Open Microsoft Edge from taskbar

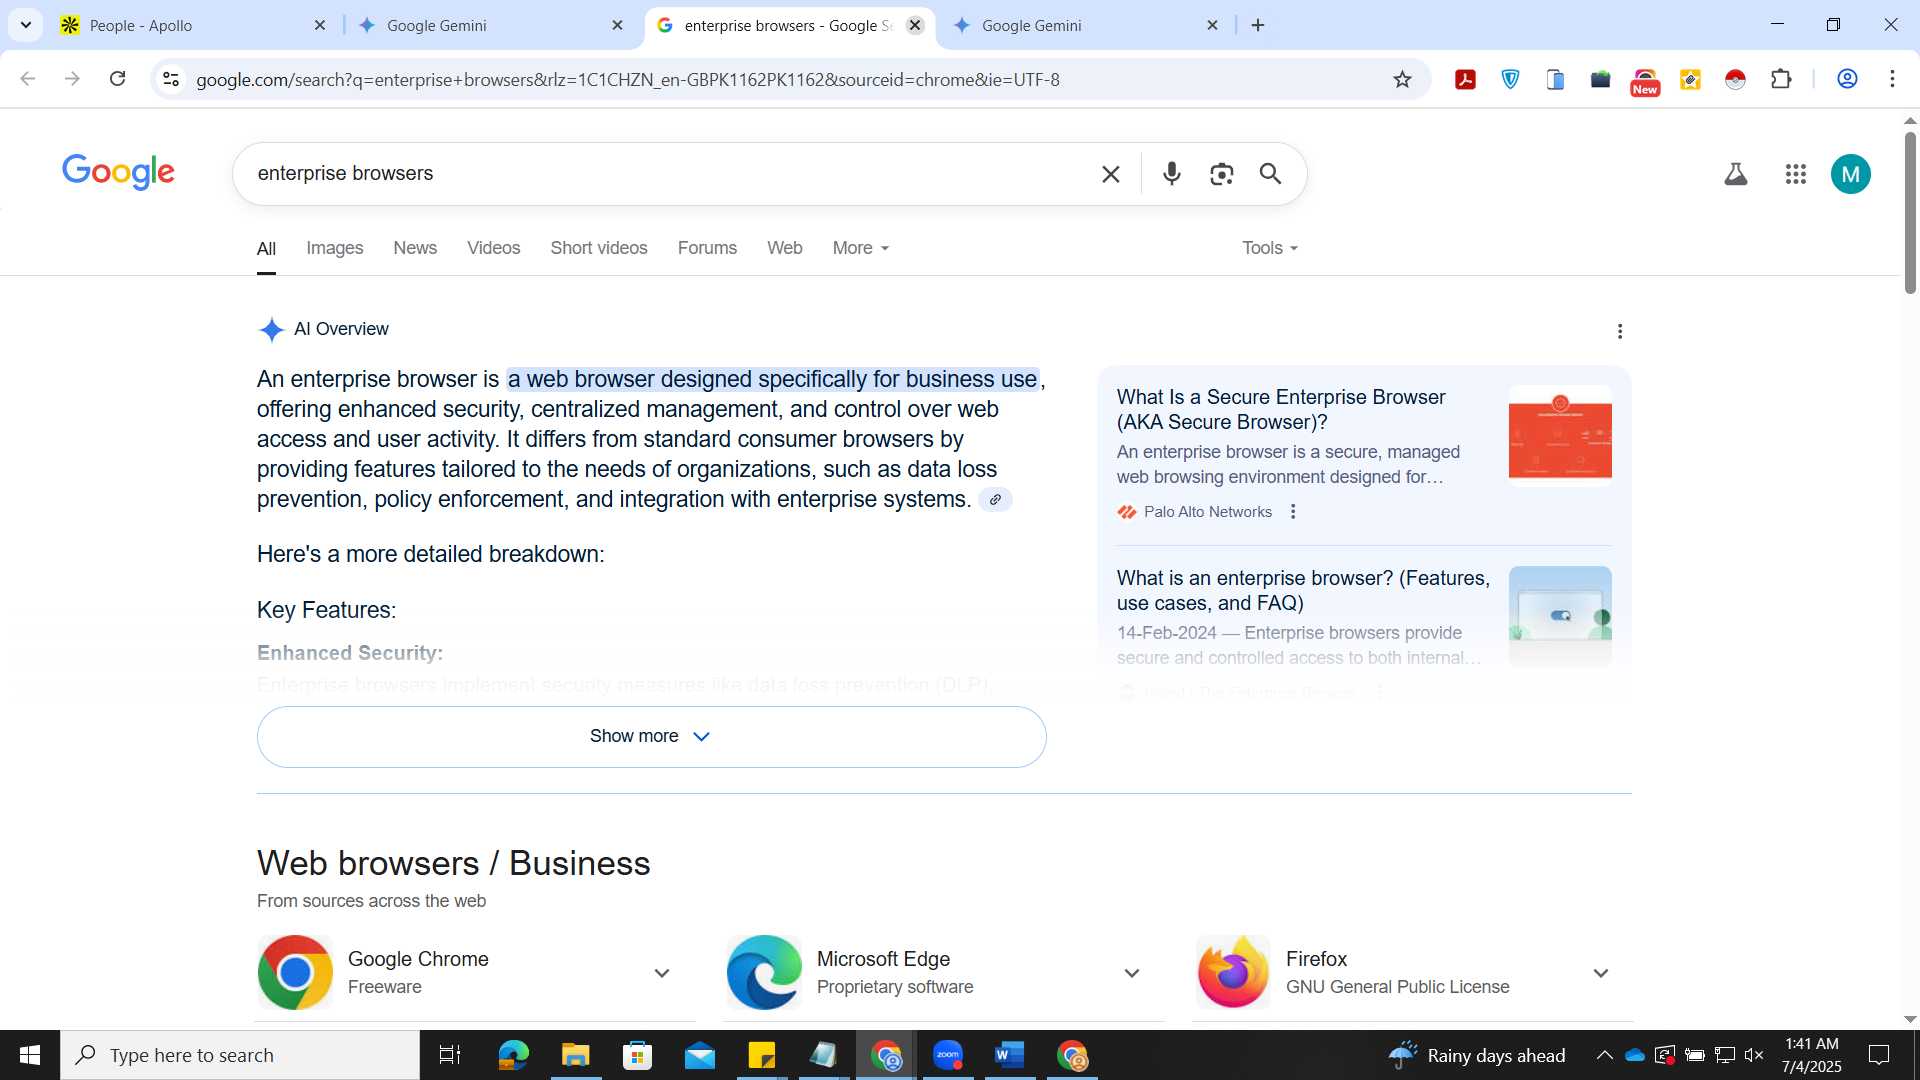(x=513, y=1055)
